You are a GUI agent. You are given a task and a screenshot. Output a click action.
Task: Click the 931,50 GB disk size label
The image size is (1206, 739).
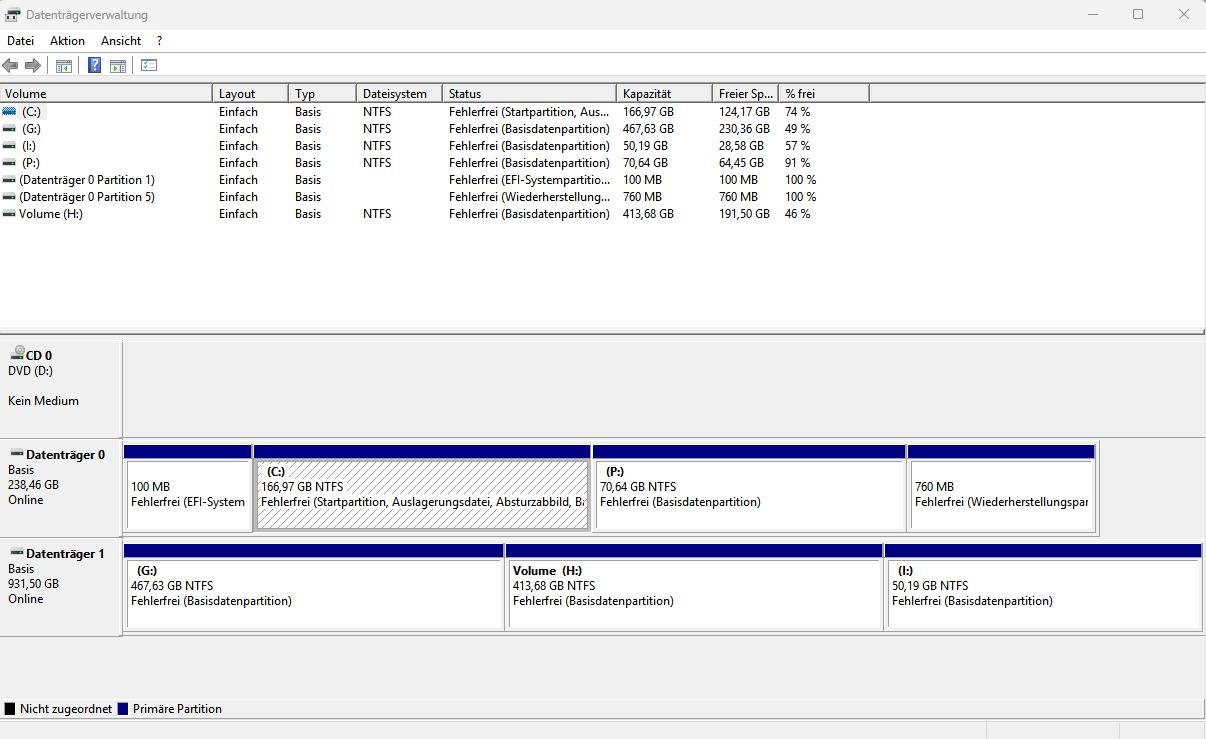pos(33,584)
